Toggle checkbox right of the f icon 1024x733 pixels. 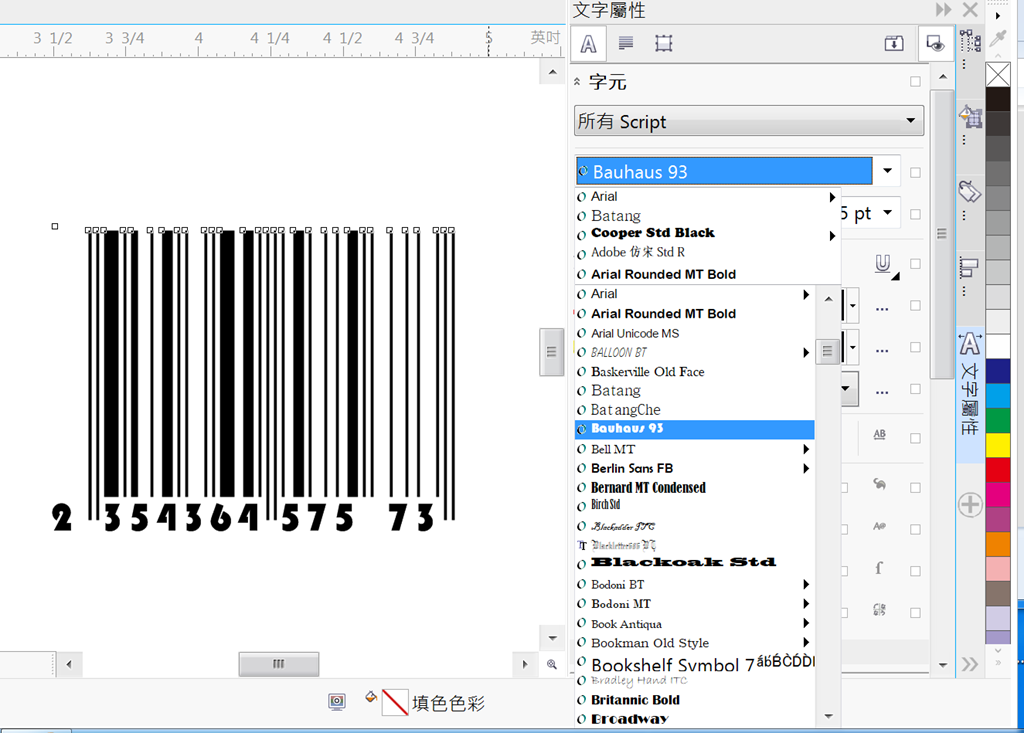click(916, 571)
